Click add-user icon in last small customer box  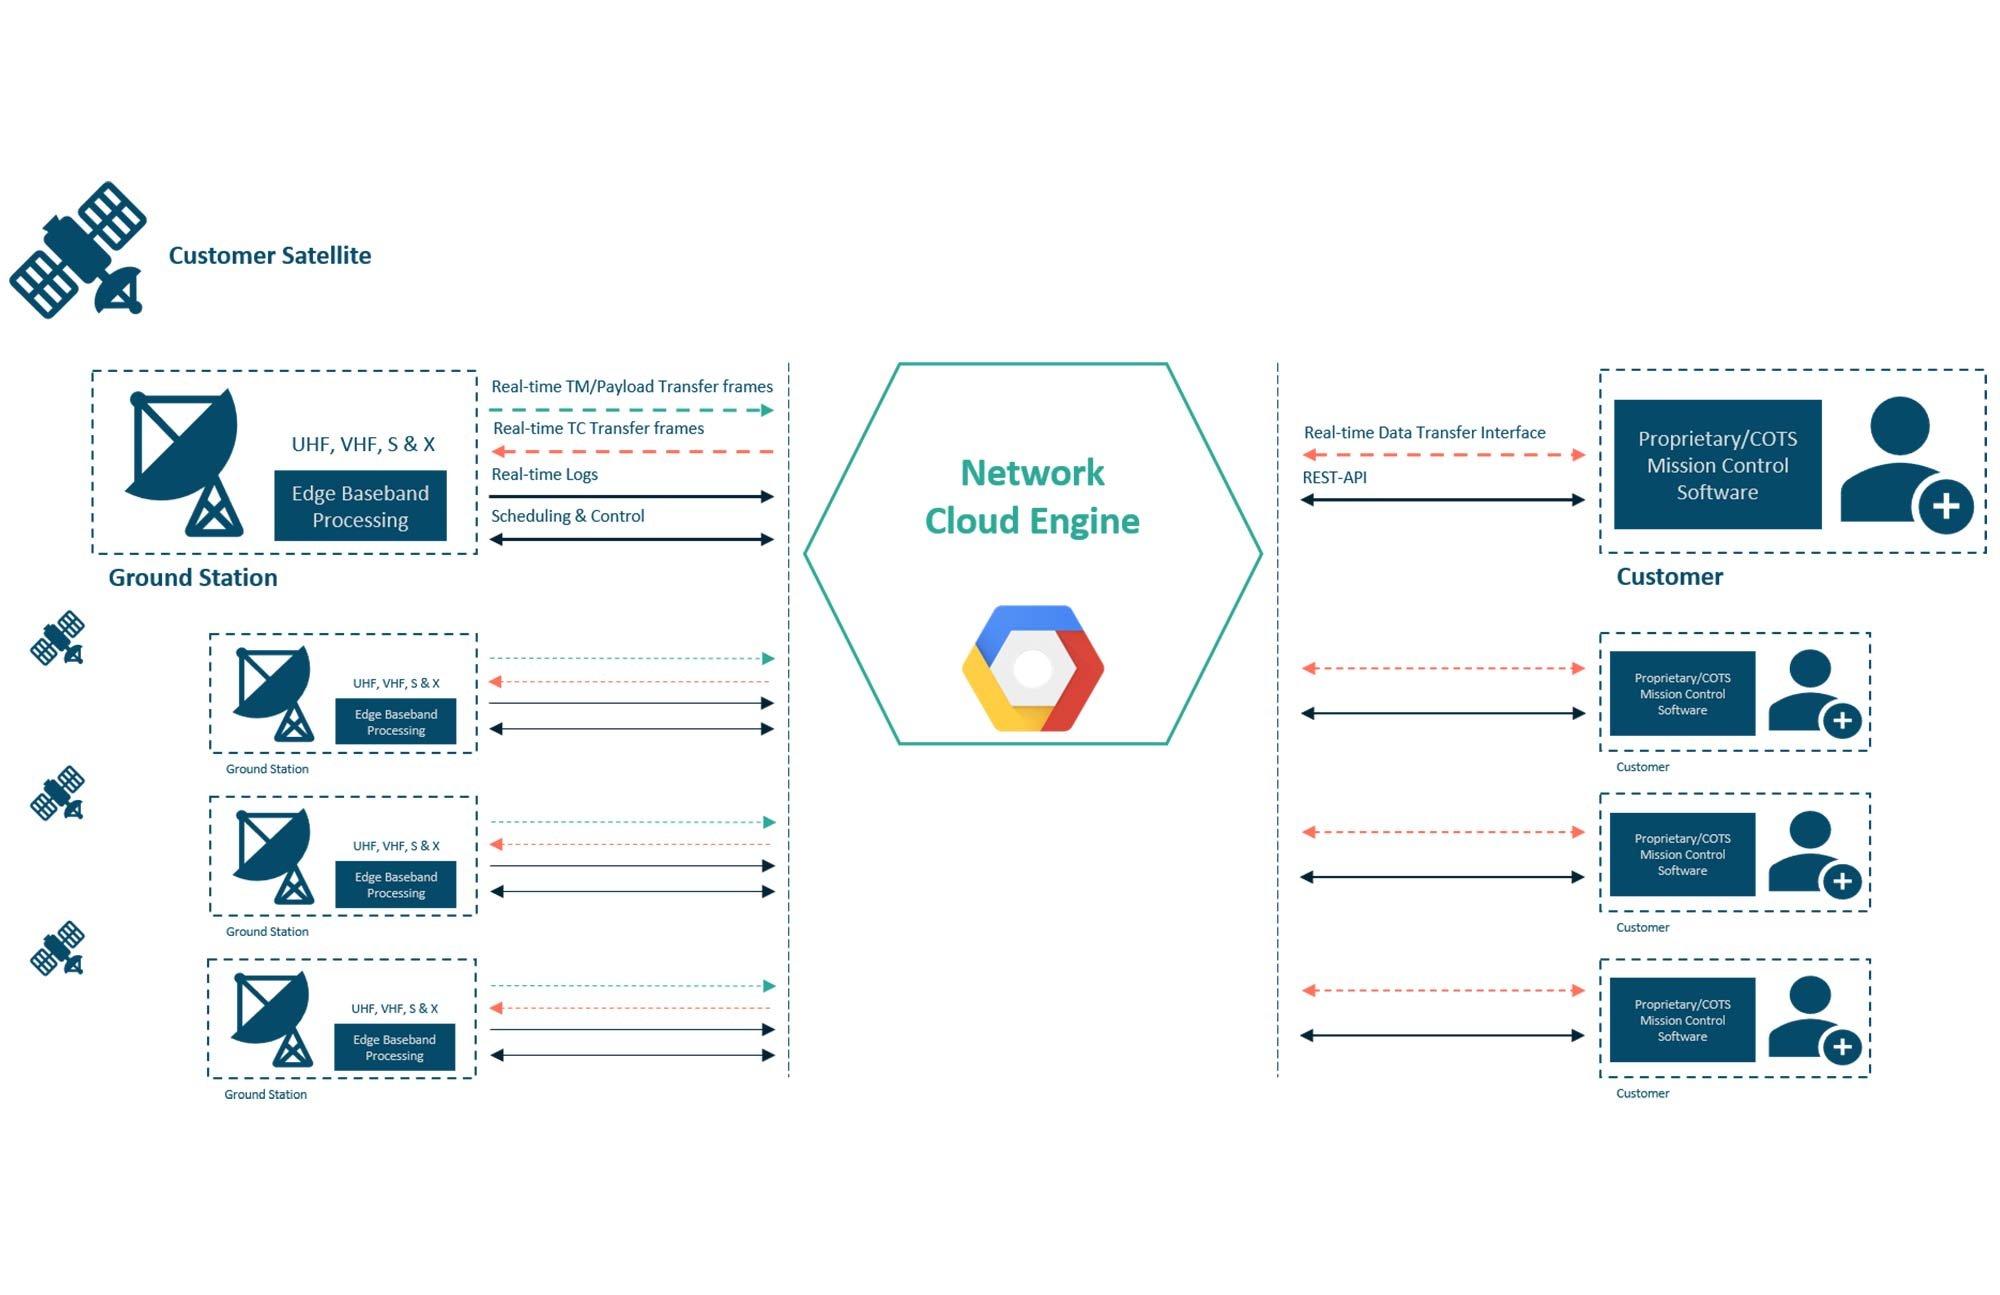1815,1021
